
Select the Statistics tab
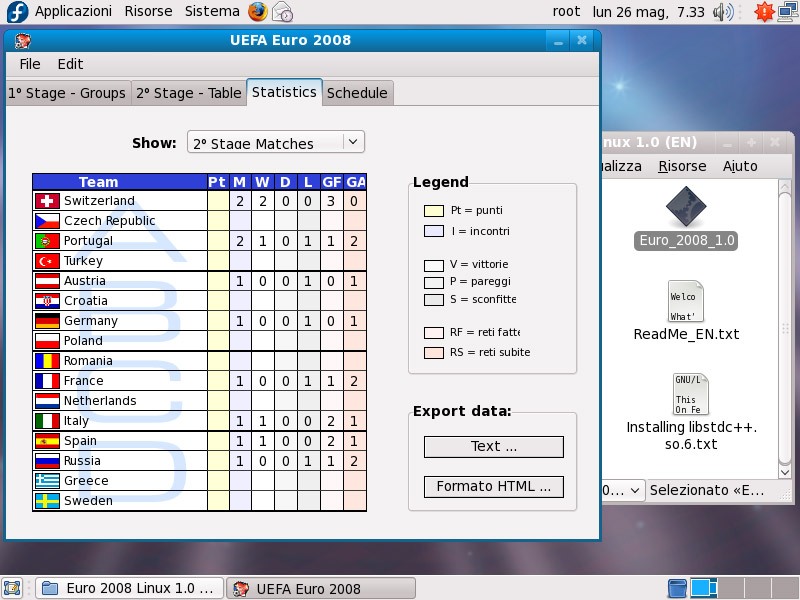tap(284, 92)
